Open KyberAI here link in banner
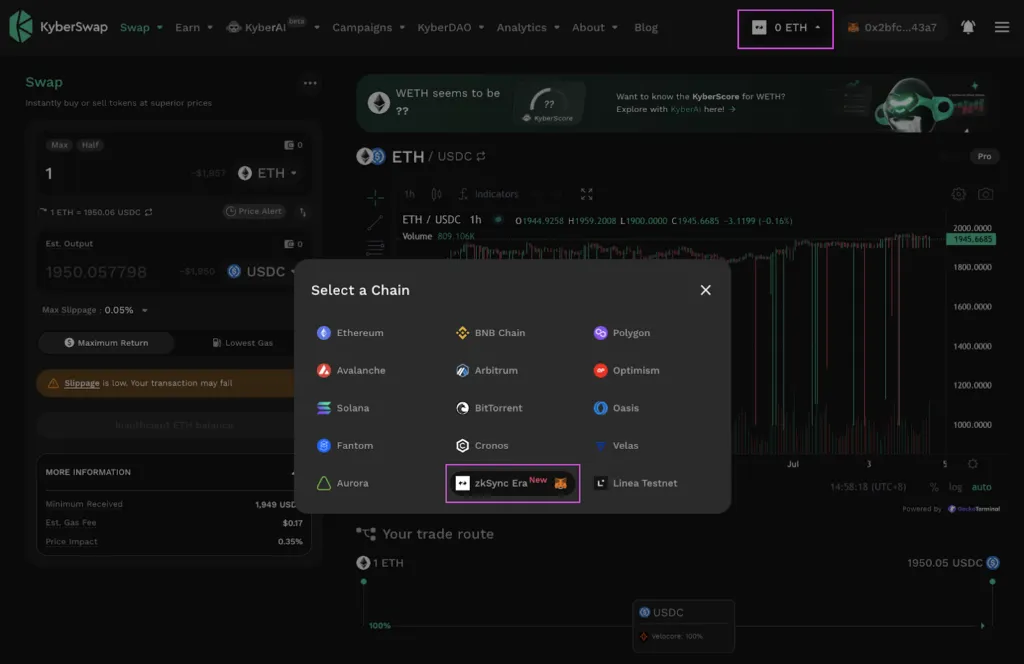The width and height of the screenshot is (1024, 664). click(x=686, y=110)
